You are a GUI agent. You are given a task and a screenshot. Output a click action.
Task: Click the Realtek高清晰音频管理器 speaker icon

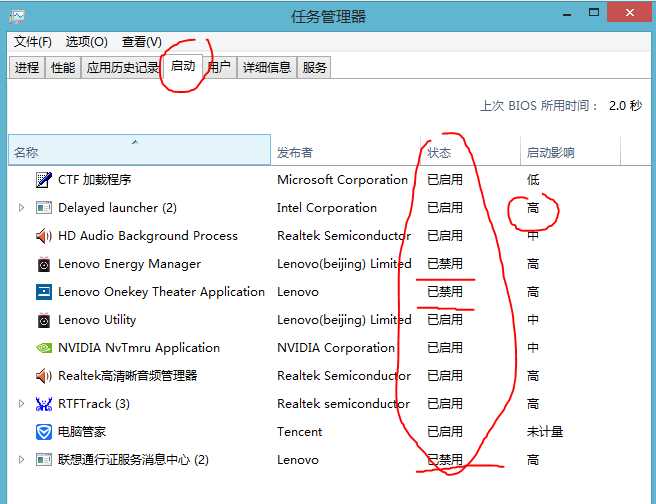coord(44,376)
